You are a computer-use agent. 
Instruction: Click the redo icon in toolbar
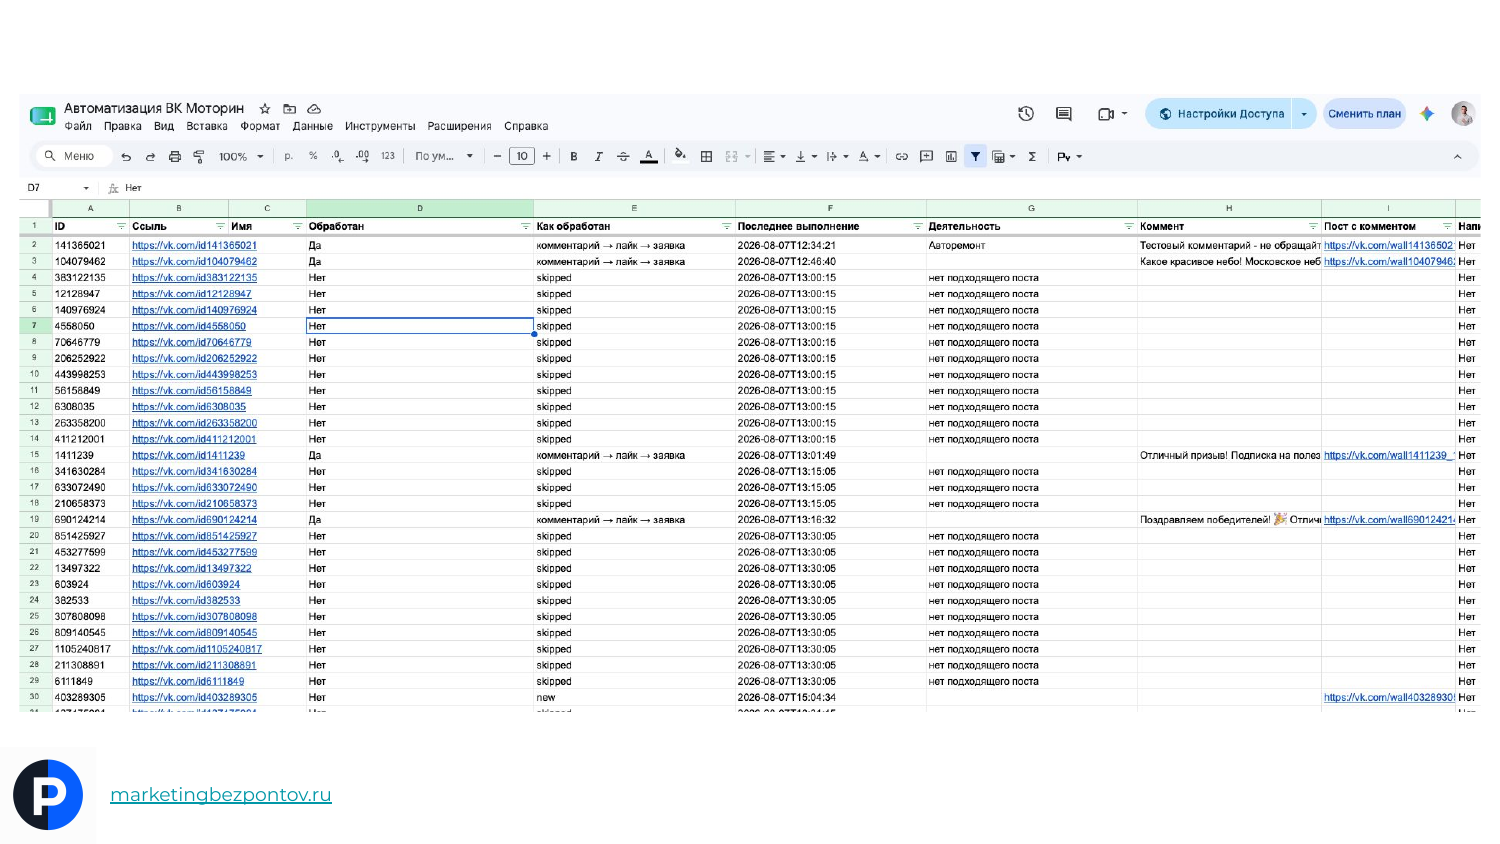click(x=150, y=157)
